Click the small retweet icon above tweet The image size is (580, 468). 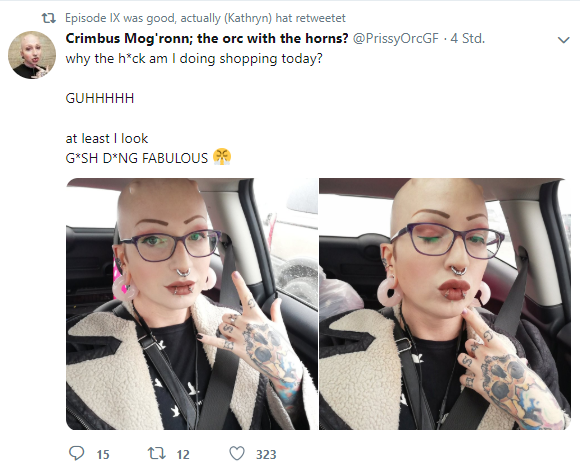click(48, 18)
